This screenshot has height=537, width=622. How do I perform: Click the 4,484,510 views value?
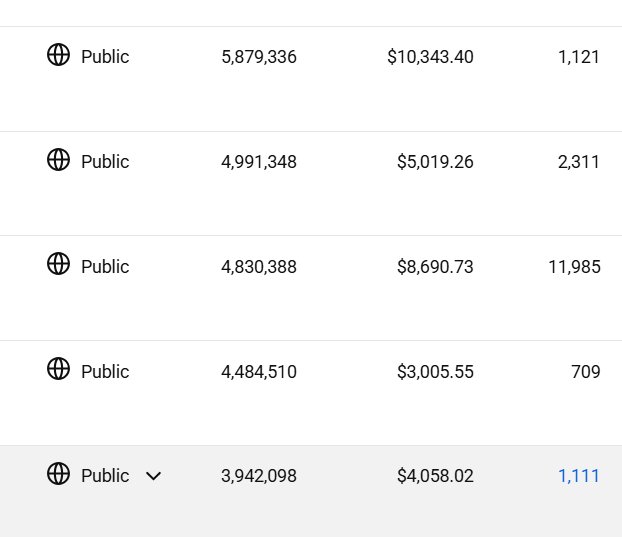coord(259,372)
